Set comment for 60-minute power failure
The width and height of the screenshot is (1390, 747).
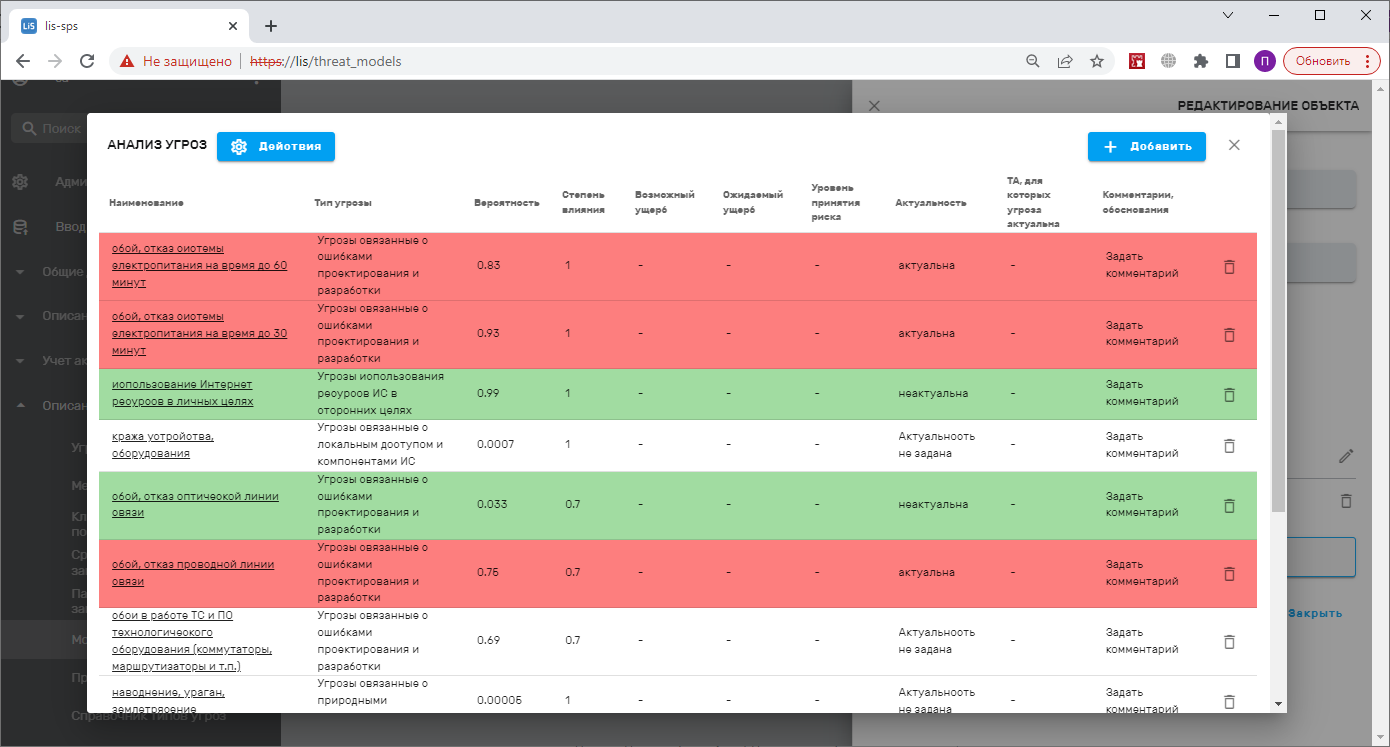(1142, 265)
